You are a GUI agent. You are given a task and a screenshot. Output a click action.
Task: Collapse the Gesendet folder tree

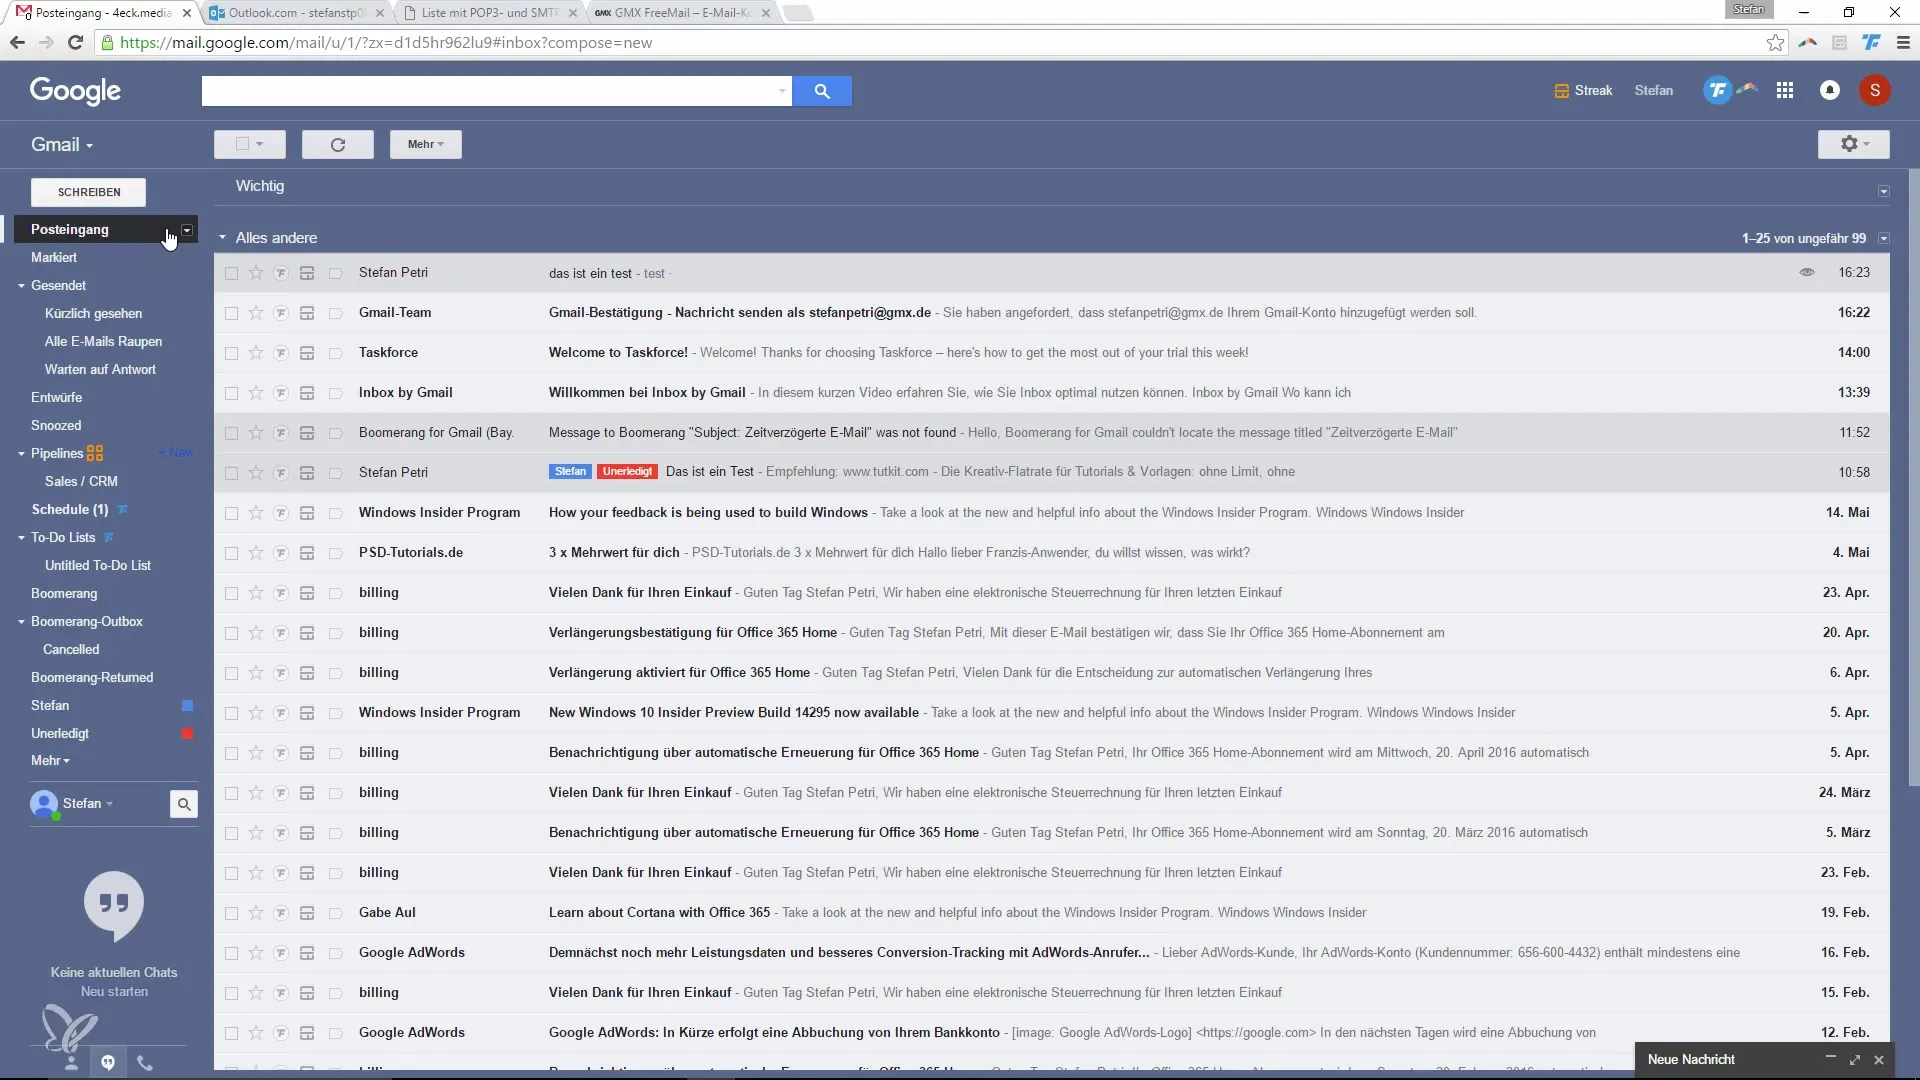click(x=21, y=286)
